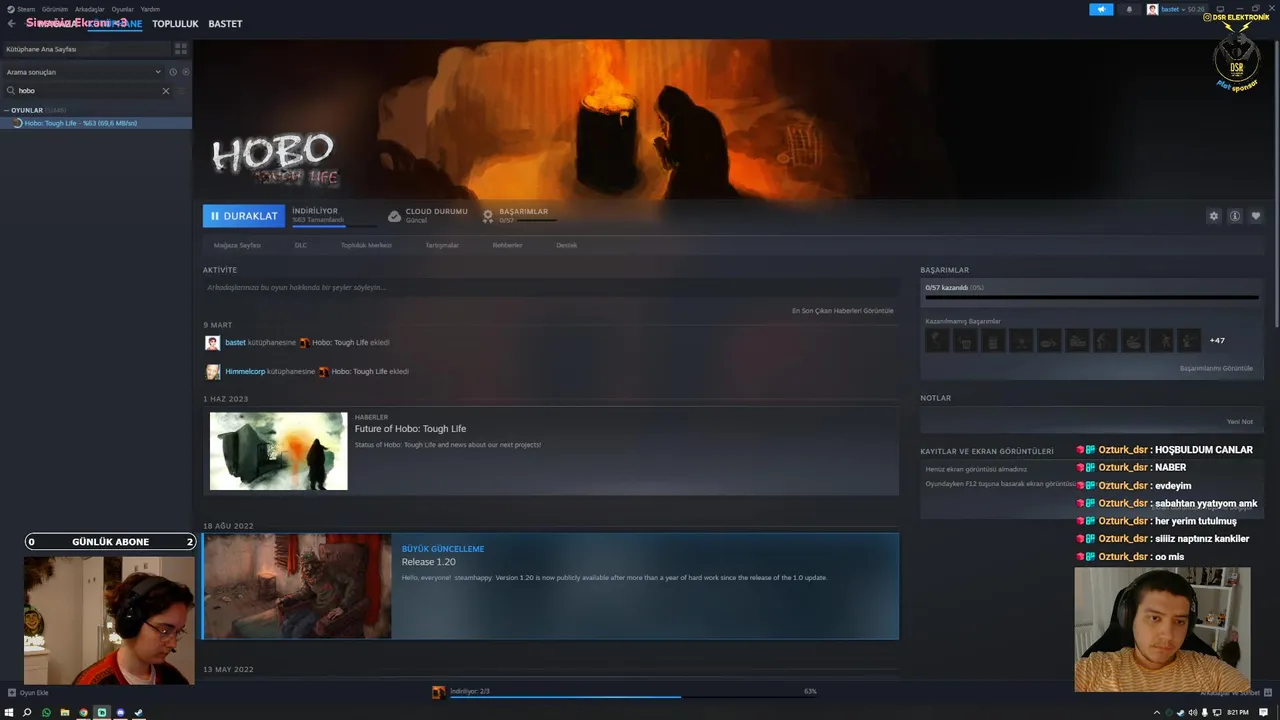Screen dimensions: 1280x720
Task: Open DLC tab
Action: (x=301, y=245)
